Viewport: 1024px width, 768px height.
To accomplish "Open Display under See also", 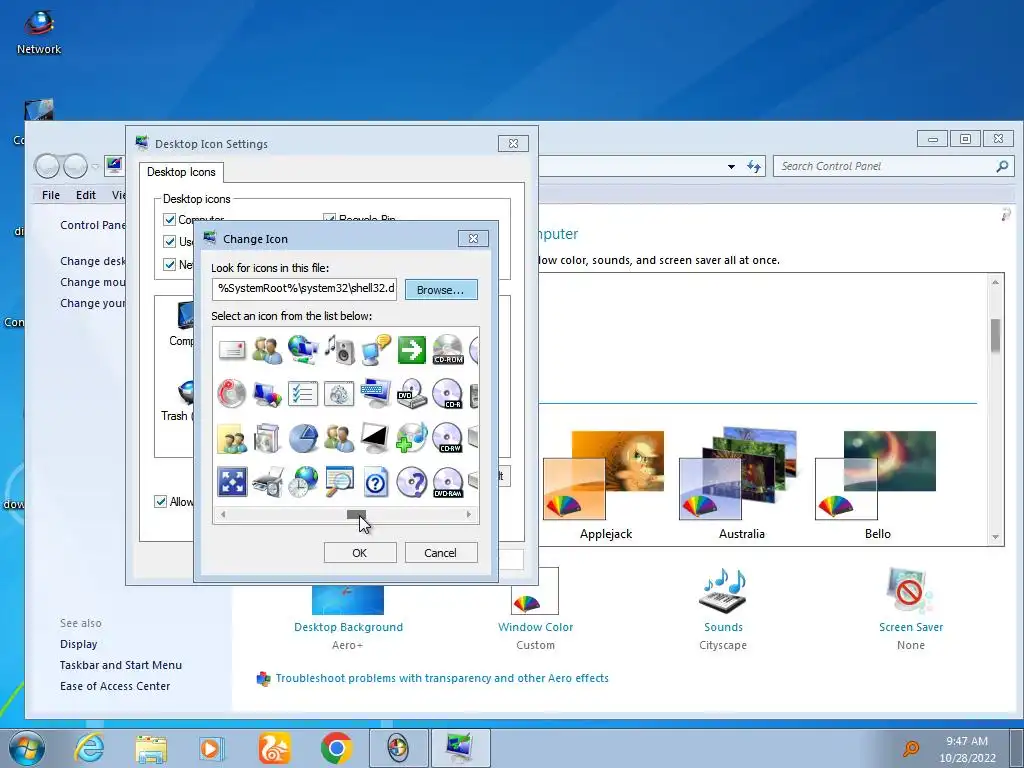I will [x=78, y=644].
